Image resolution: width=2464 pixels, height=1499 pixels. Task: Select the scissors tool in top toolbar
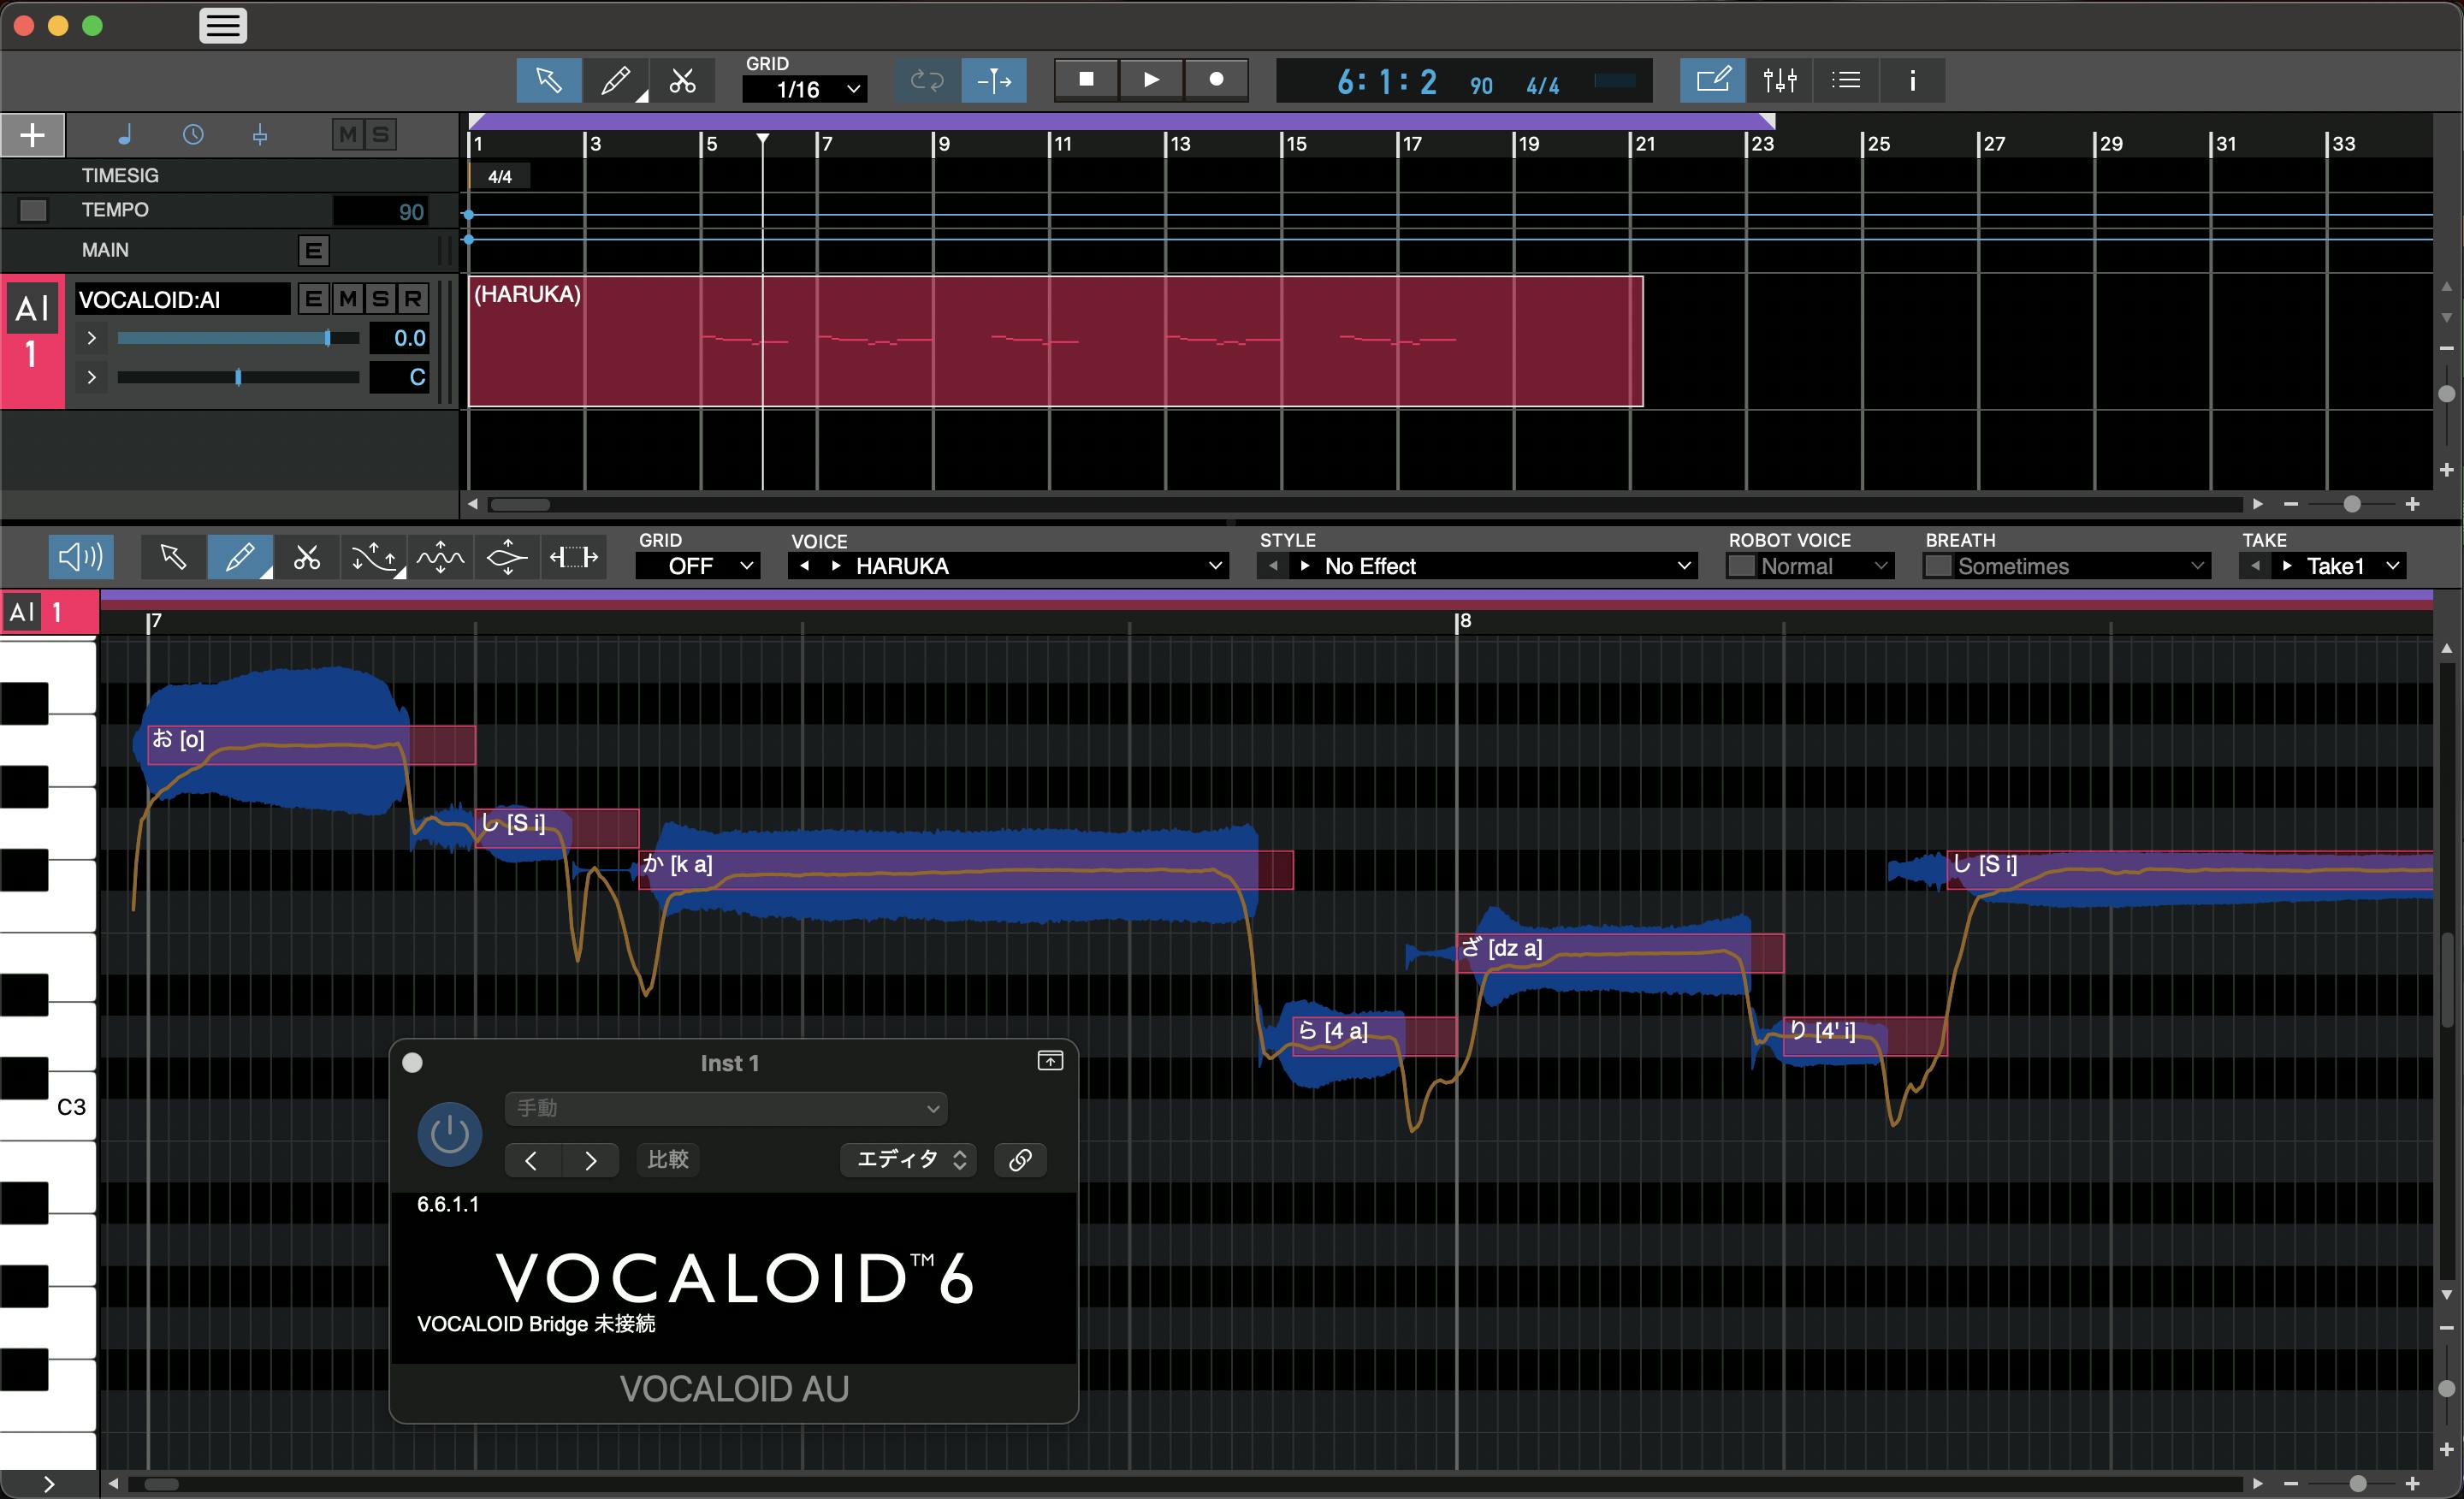tap(682, 80)
